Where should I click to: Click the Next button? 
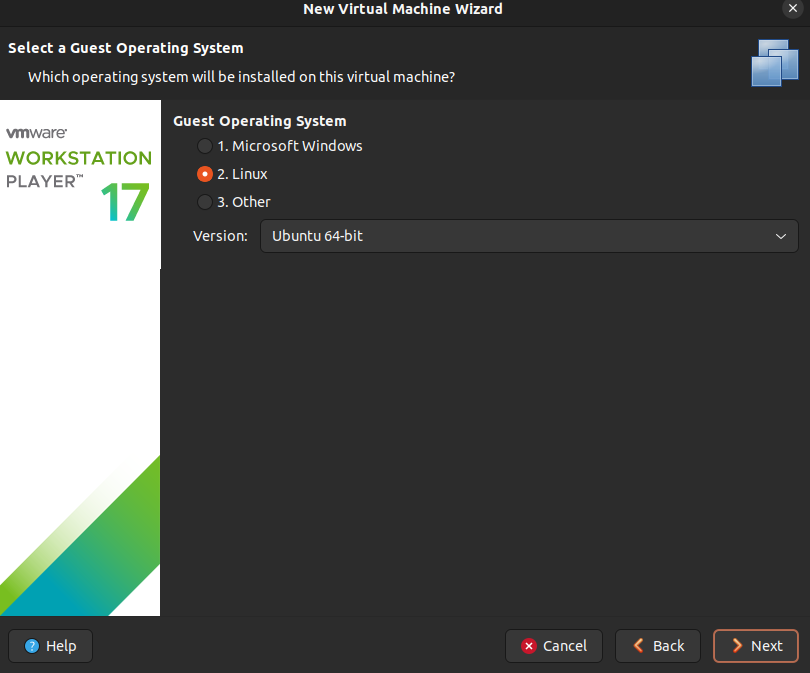[755, 646]
